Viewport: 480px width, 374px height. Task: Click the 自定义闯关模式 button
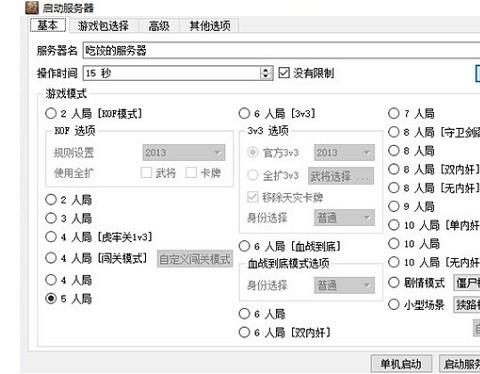coord(195,259)
